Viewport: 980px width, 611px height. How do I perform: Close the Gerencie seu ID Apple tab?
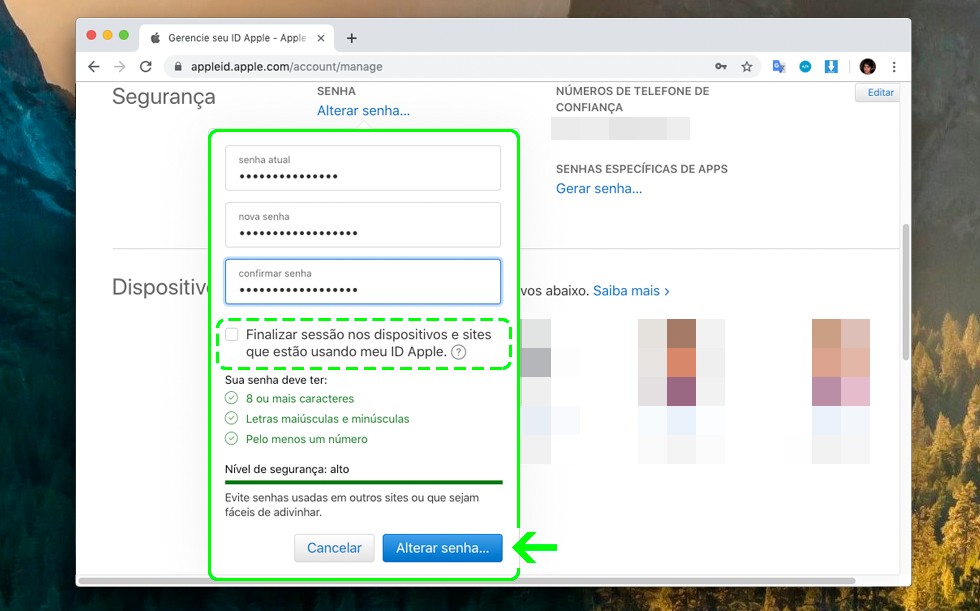(x=321, y=38)
